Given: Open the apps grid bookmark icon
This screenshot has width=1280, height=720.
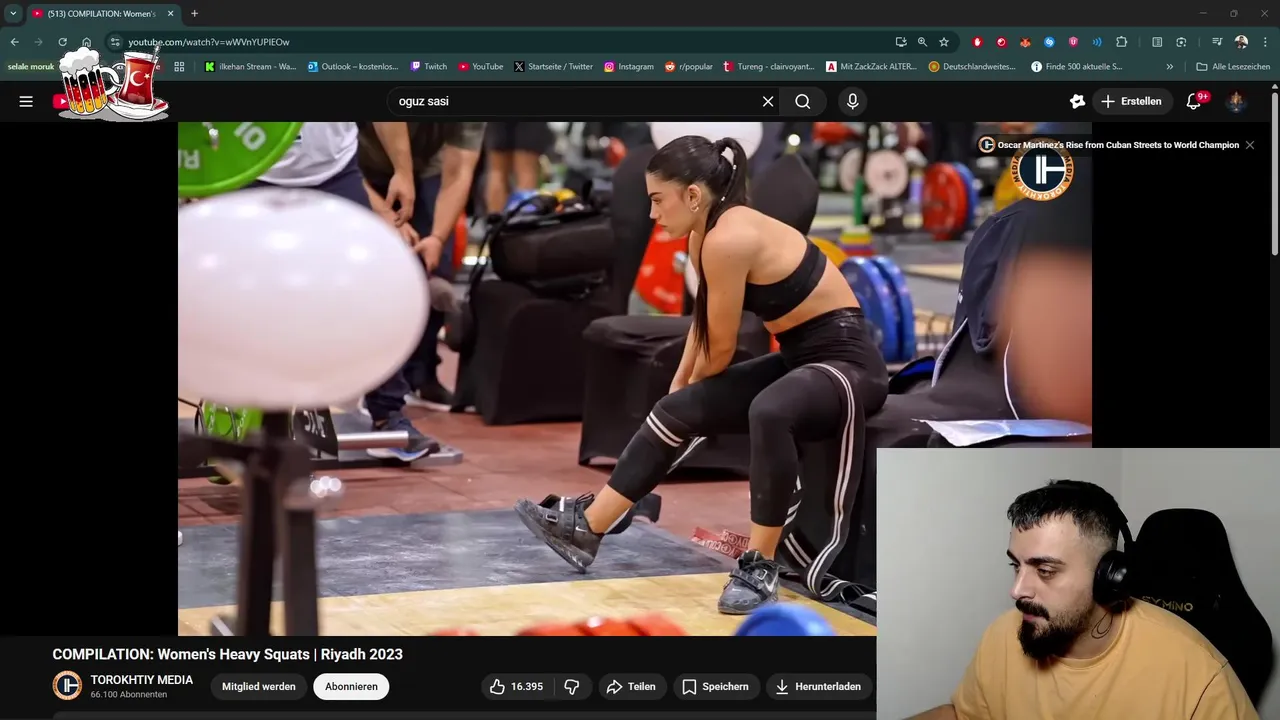Looking at the screenshot, I should [179, 67].
